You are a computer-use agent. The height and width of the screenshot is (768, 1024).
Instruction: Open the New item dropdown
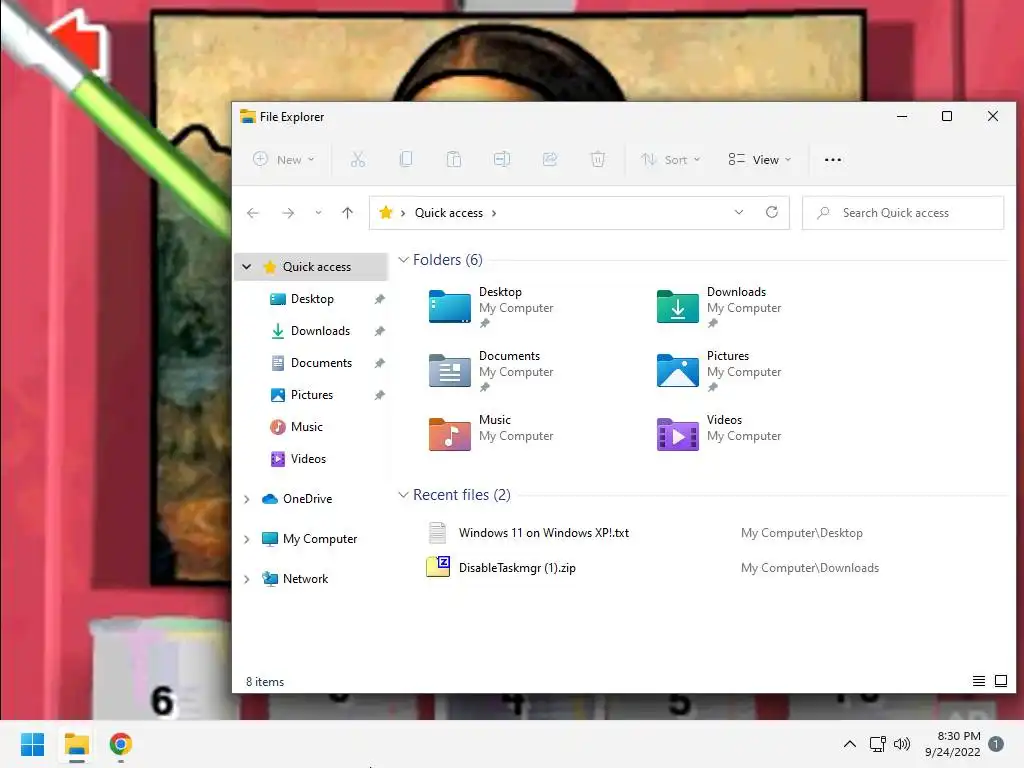[x=283, y=159]
